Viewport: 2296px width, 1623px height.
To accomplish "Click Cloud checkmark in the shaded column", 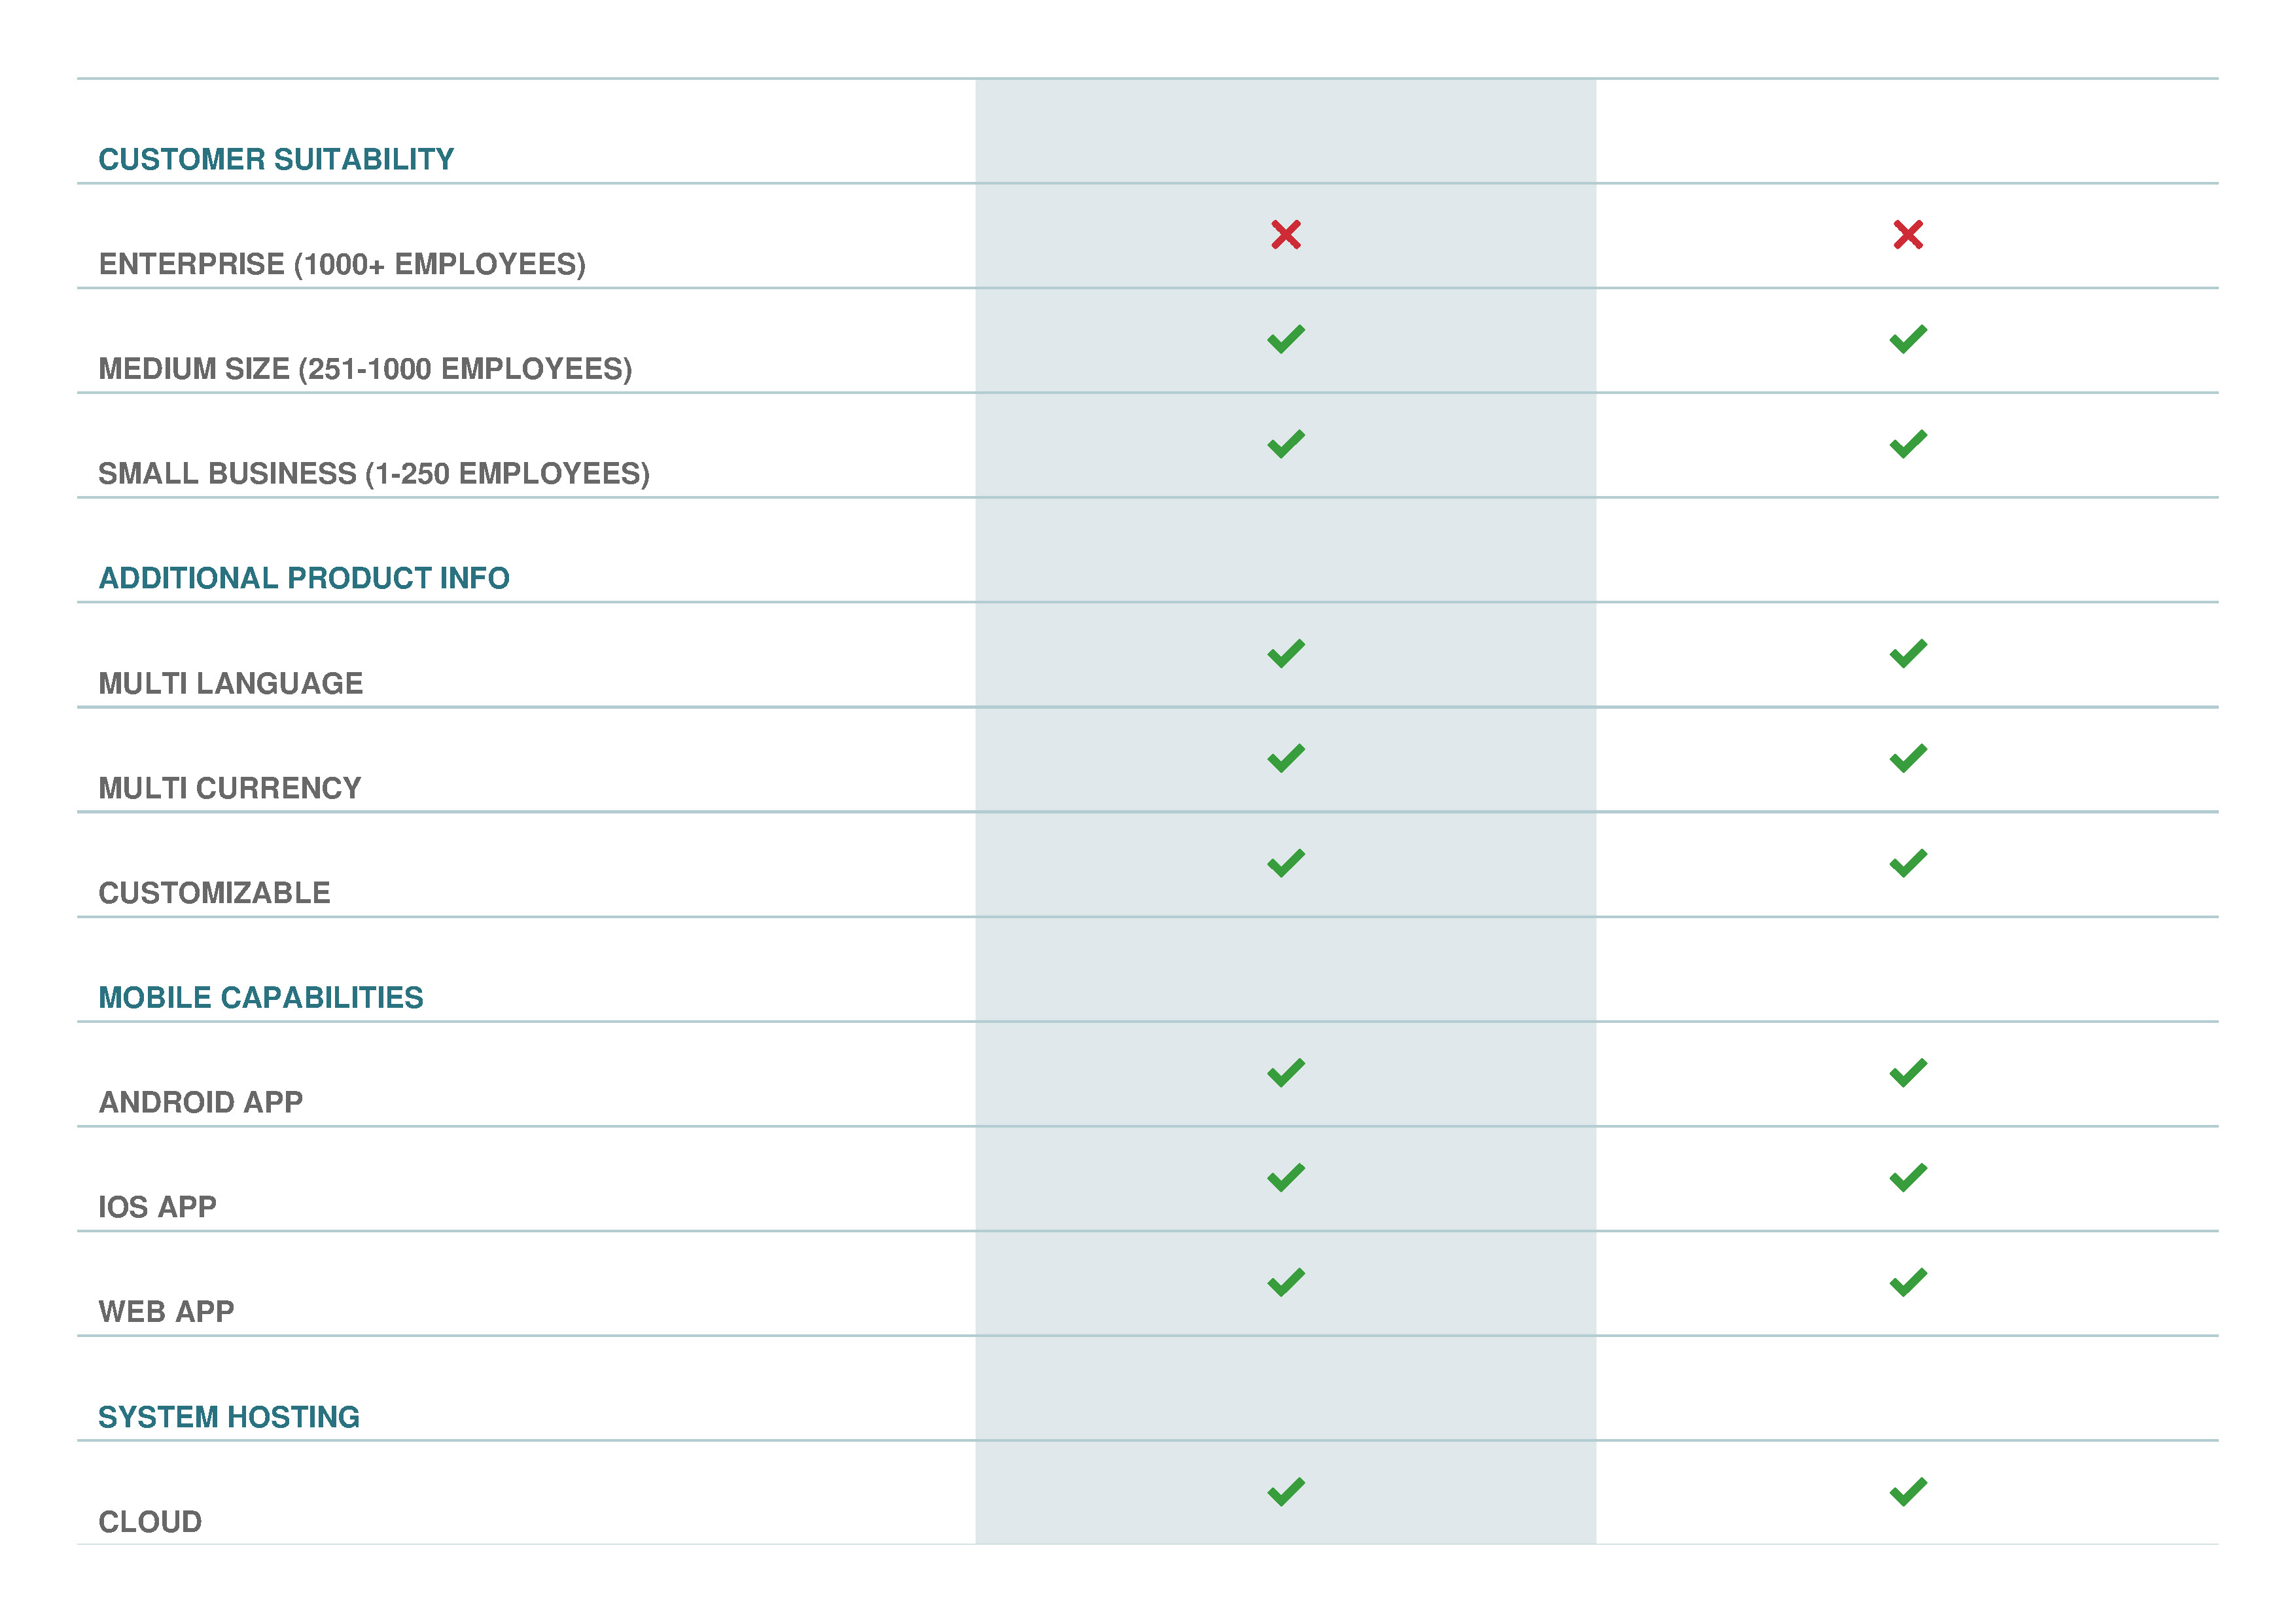I will [x=1285, y=1491].
